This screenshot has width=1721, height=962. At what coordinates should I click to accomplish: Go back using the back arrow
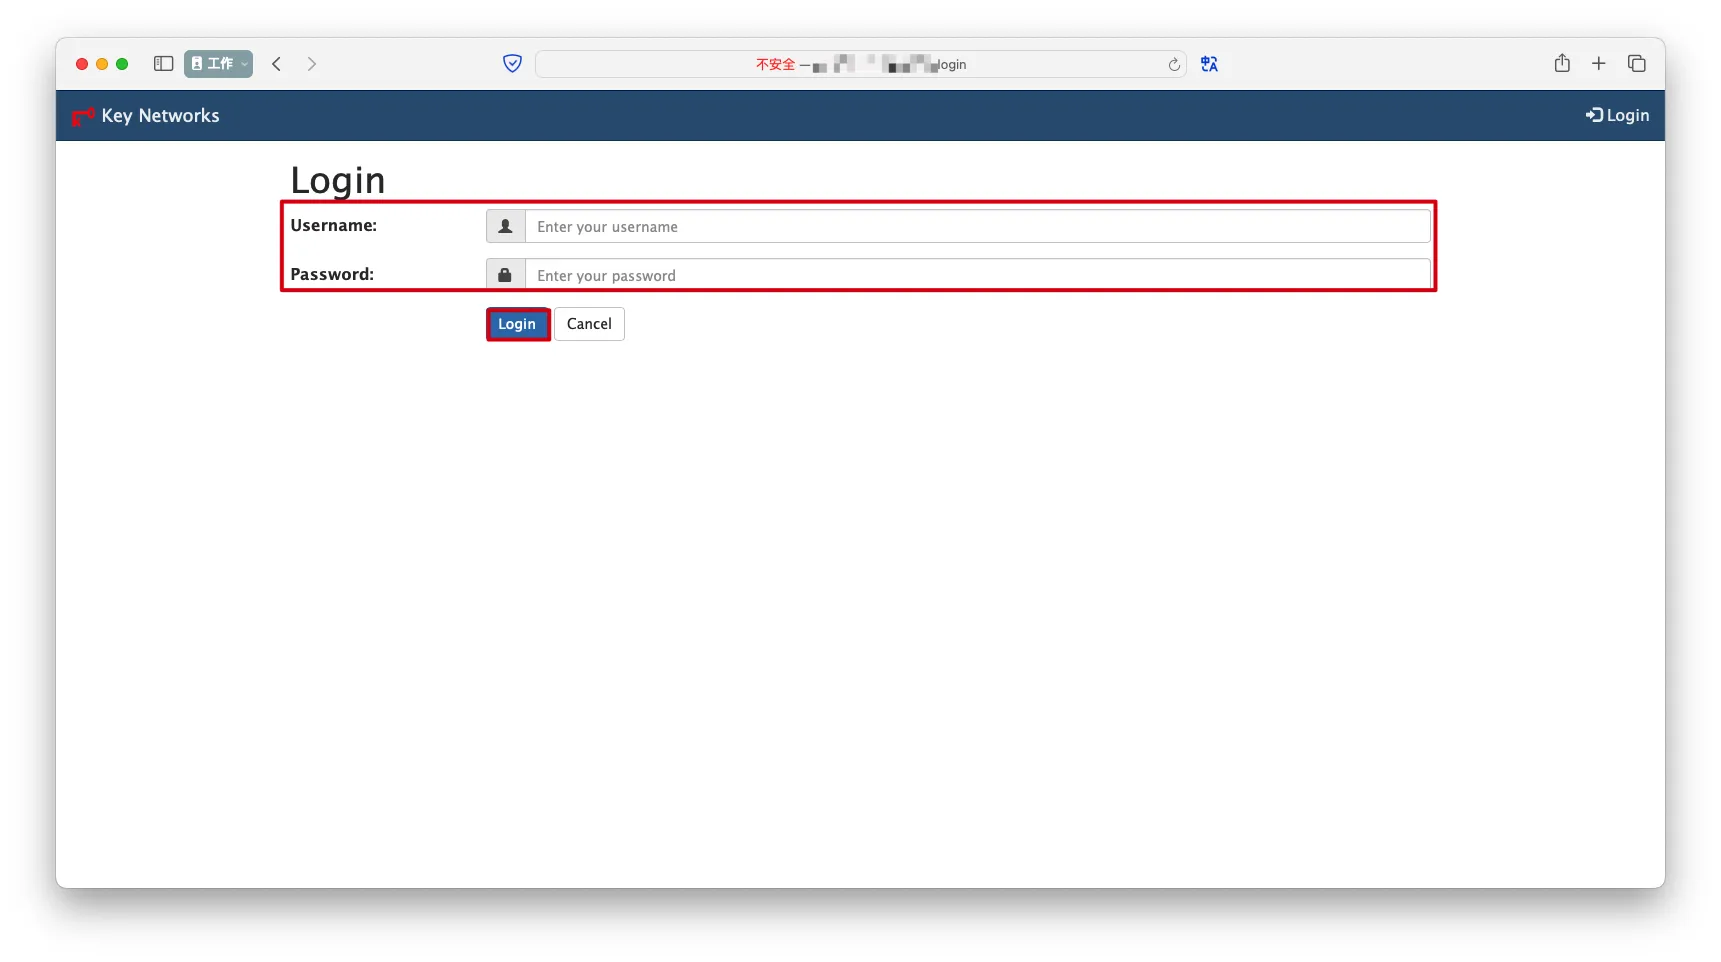(277, 64)
